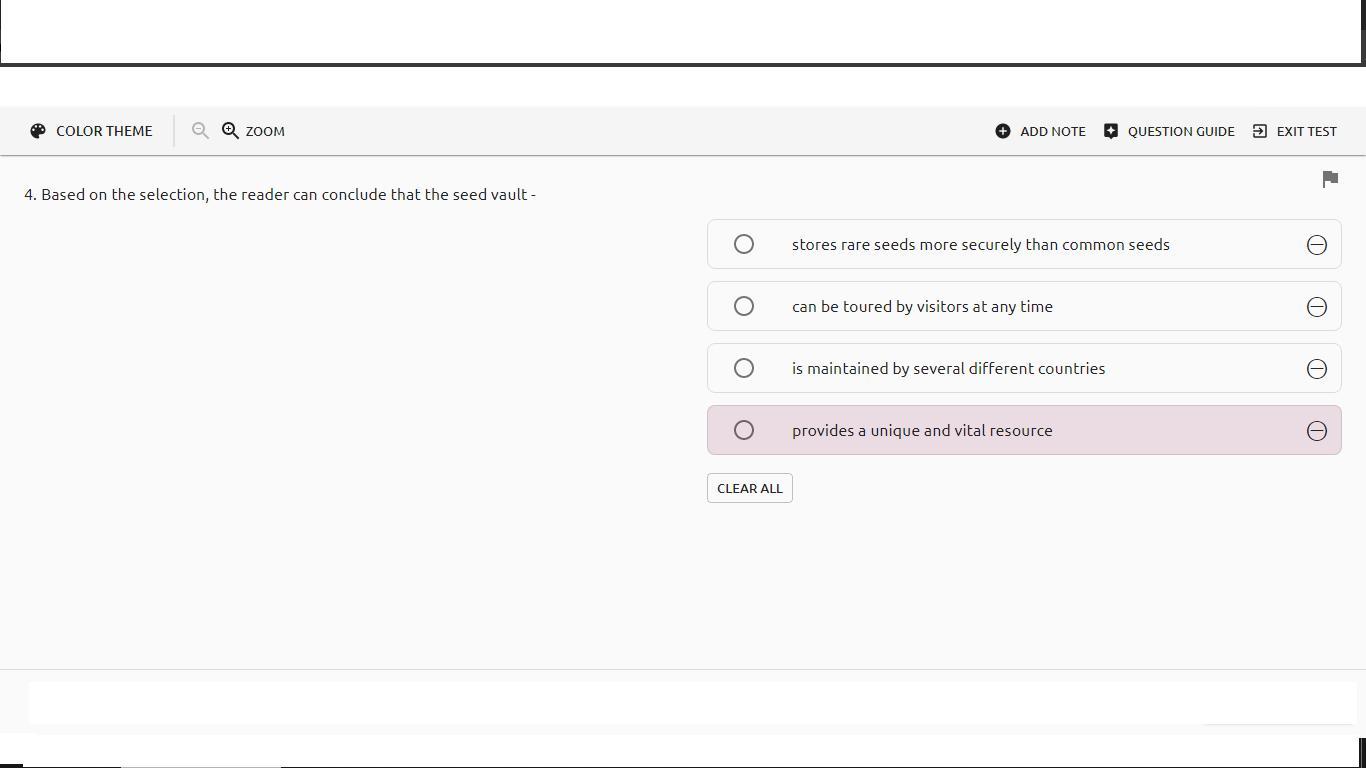Click the zoom out magnifier icon
The image size is (1366, 768).
(200, 131)
